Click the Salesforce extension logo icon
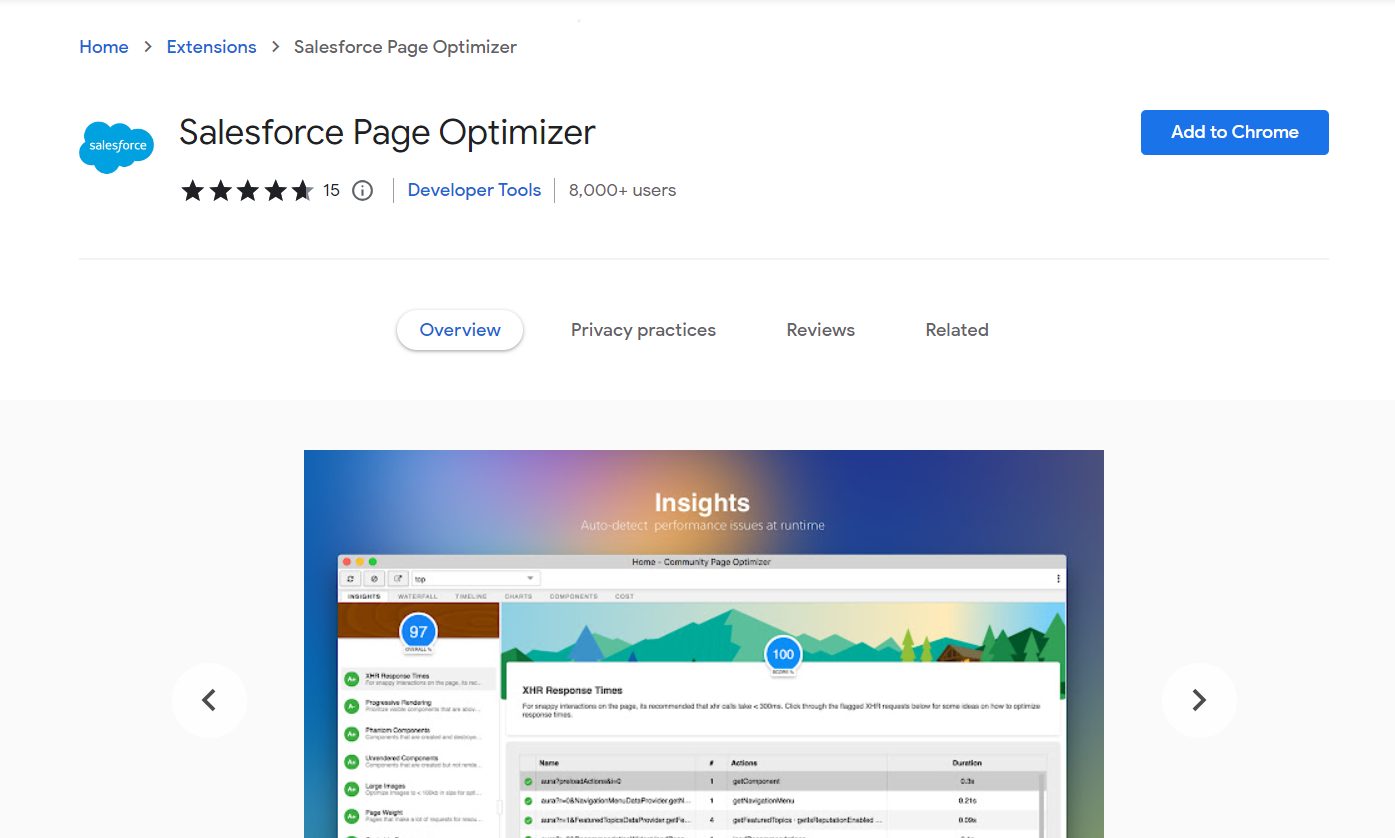Viewport: 1395px width, 838px height. 116,147
